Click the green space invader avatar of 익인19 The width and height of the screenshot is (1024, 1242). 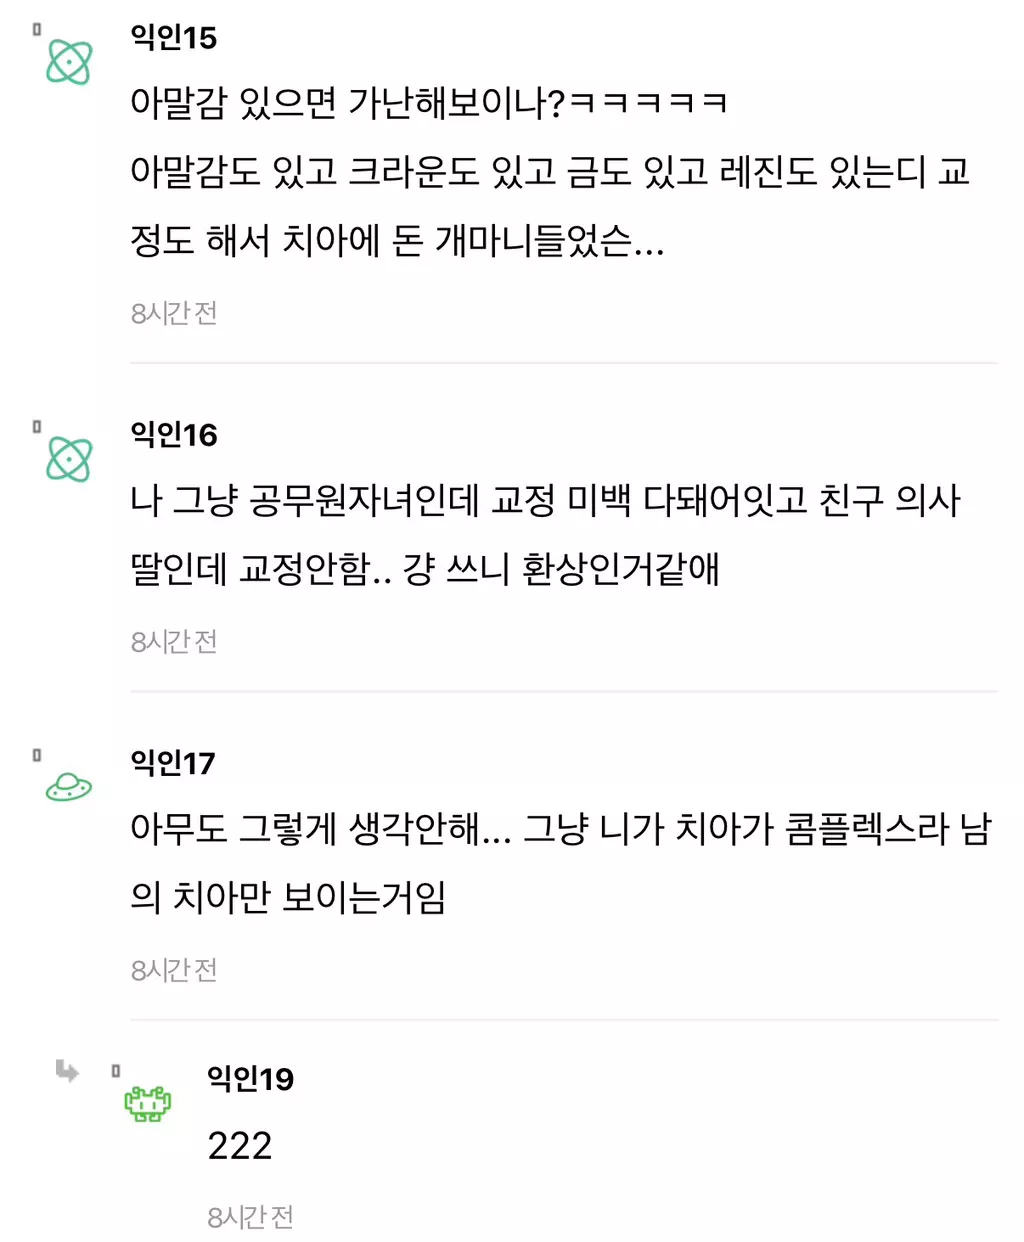click(147, 1103)
